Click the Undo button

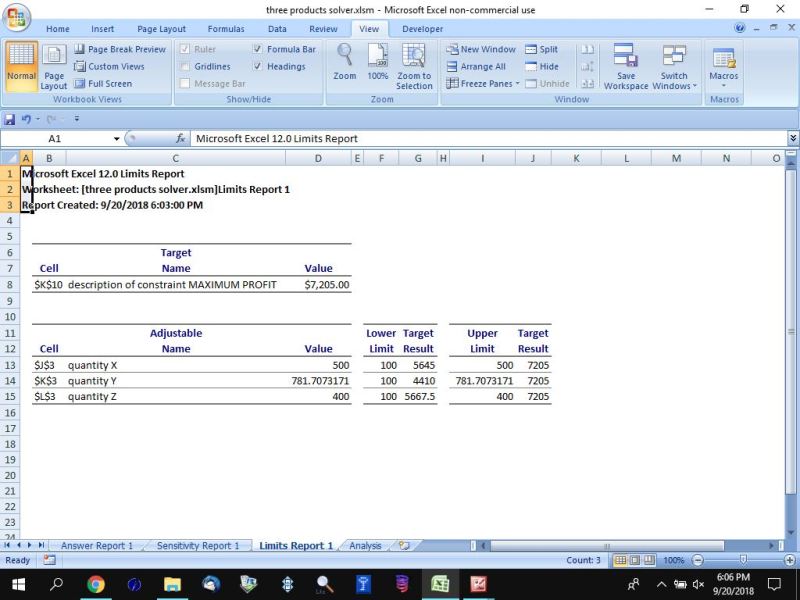(x=26, y=119)
